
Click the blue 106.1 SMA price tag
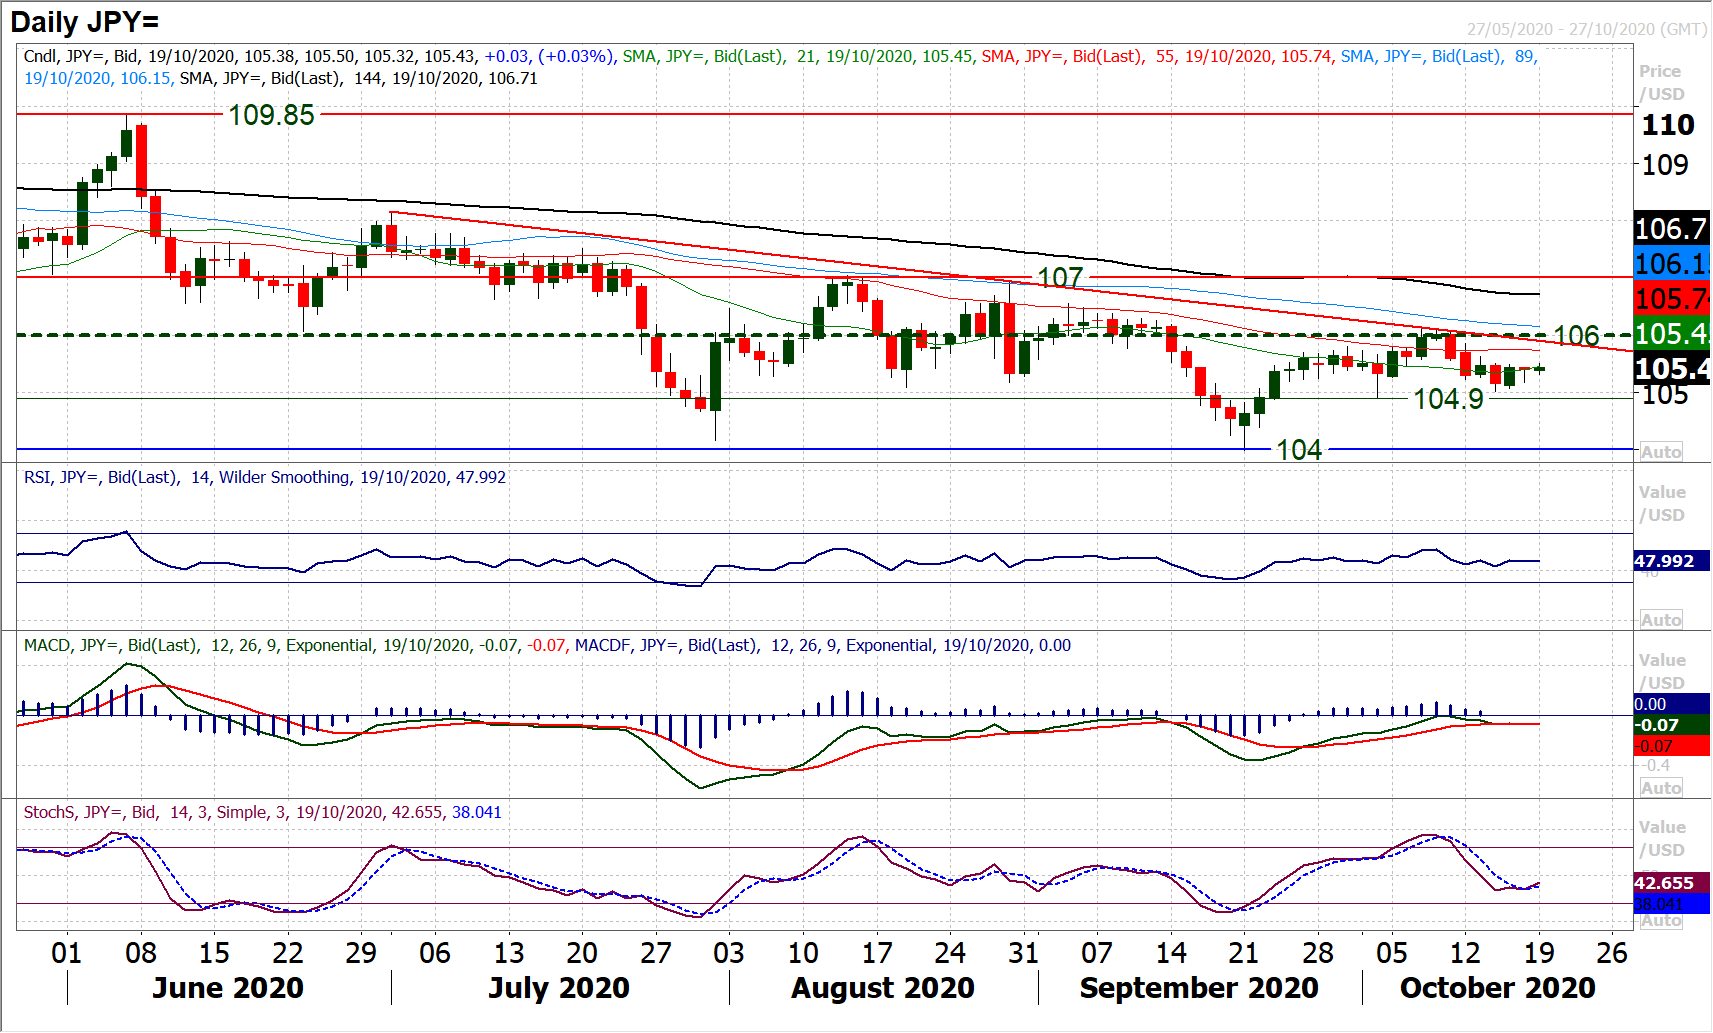coord(1671,264)
